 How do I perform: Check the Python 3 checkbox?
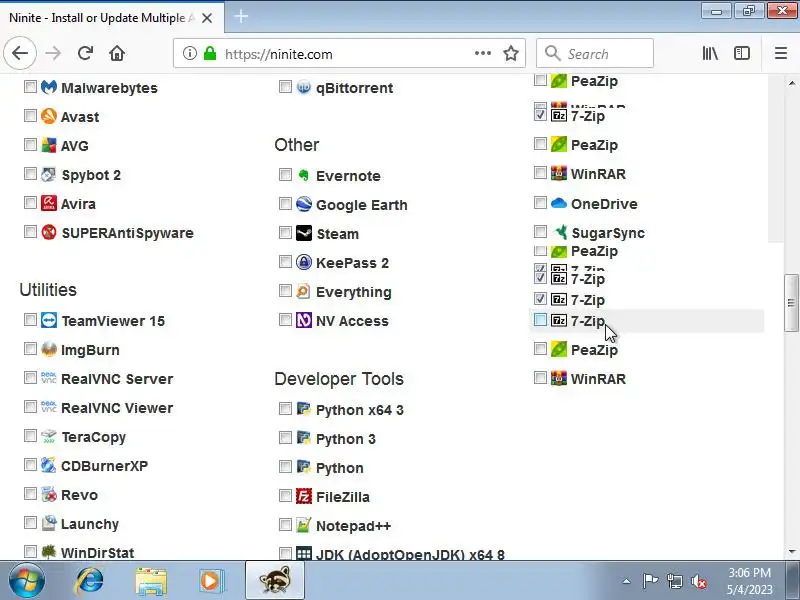(x=285, y=438)
